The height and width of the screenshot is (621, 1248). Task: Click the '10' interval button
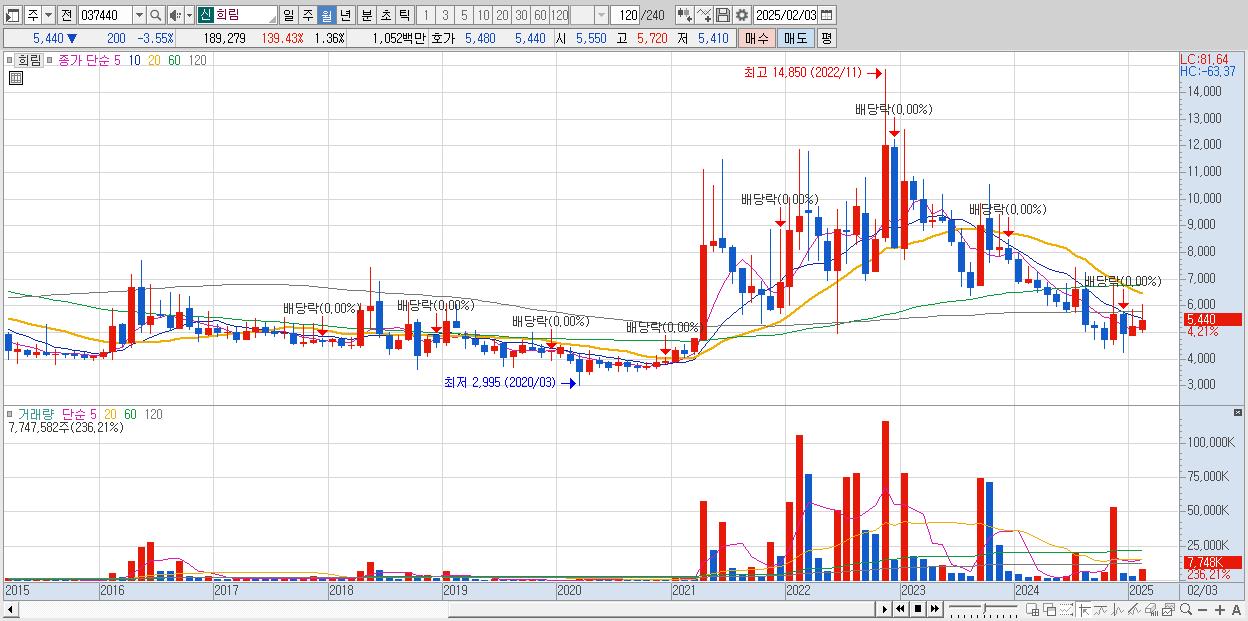click(483, 15)
